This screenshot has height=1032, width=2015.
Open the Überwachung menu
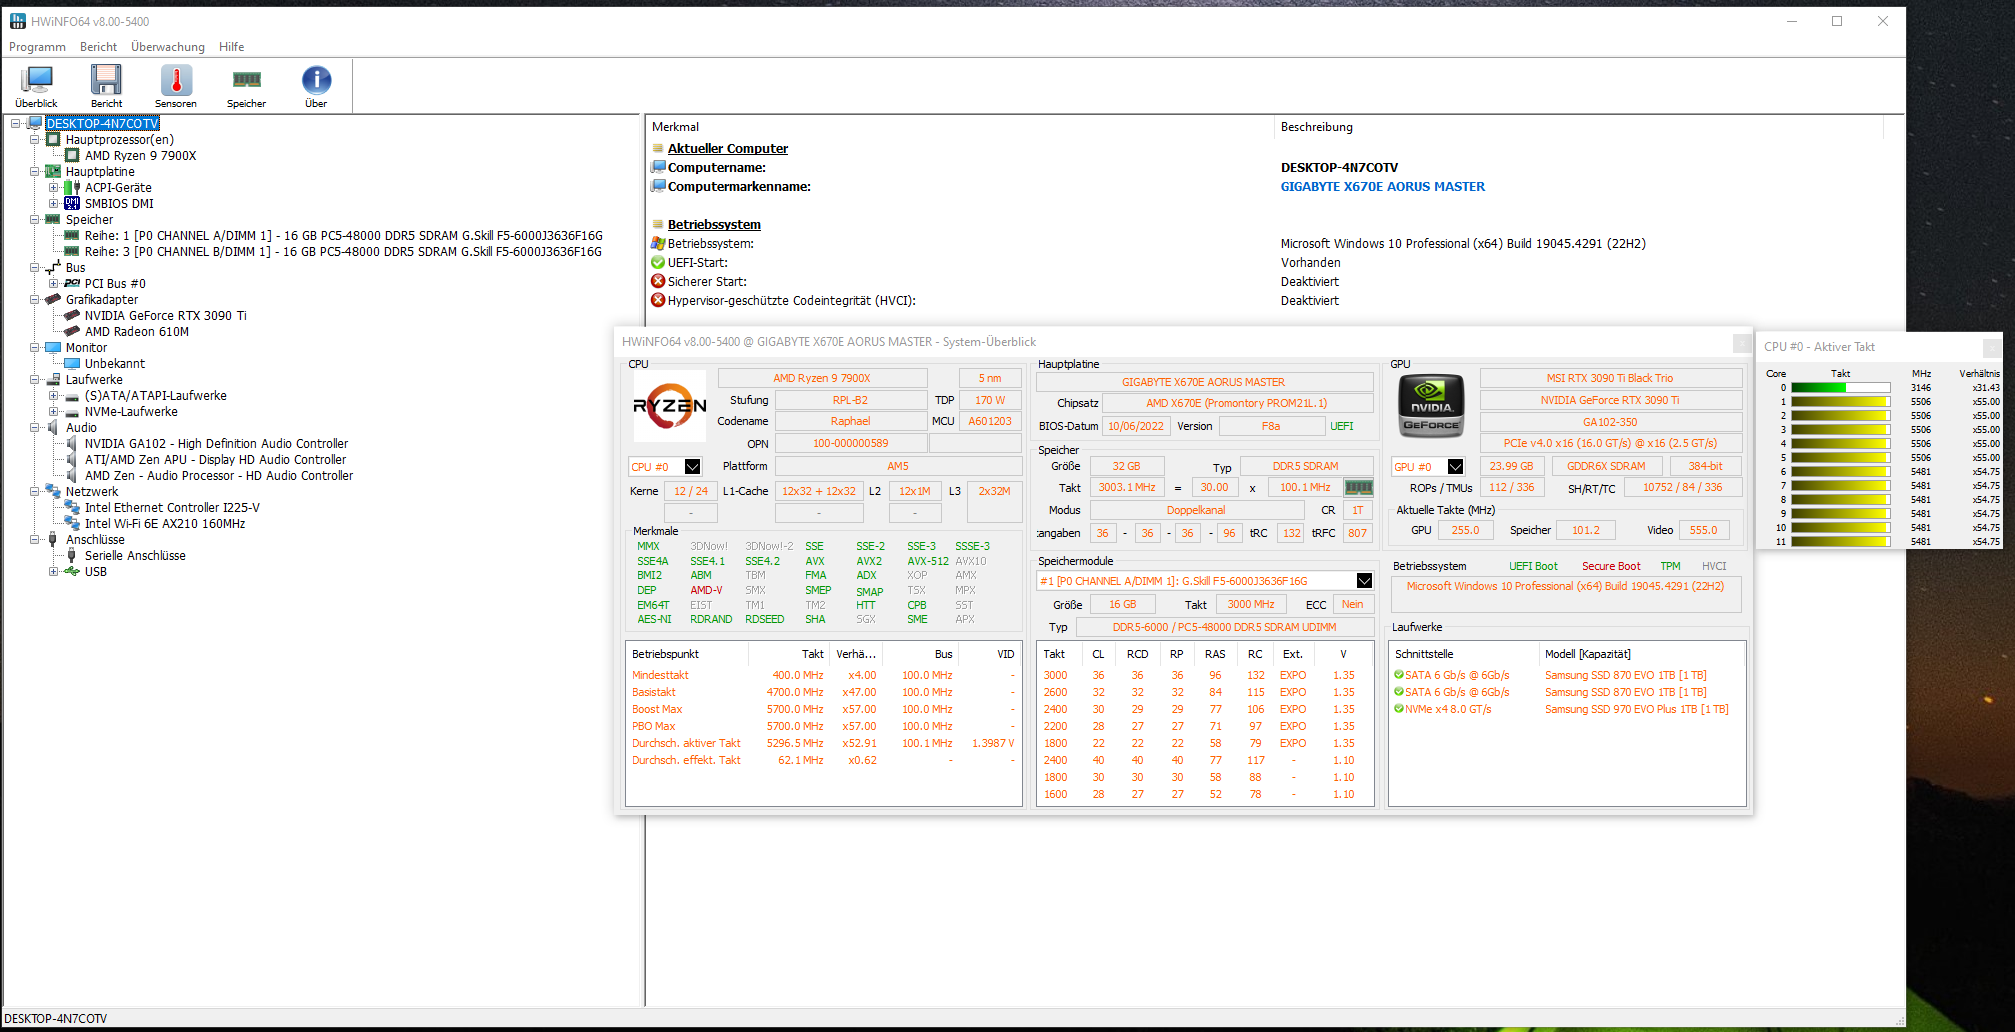(168, 47)
